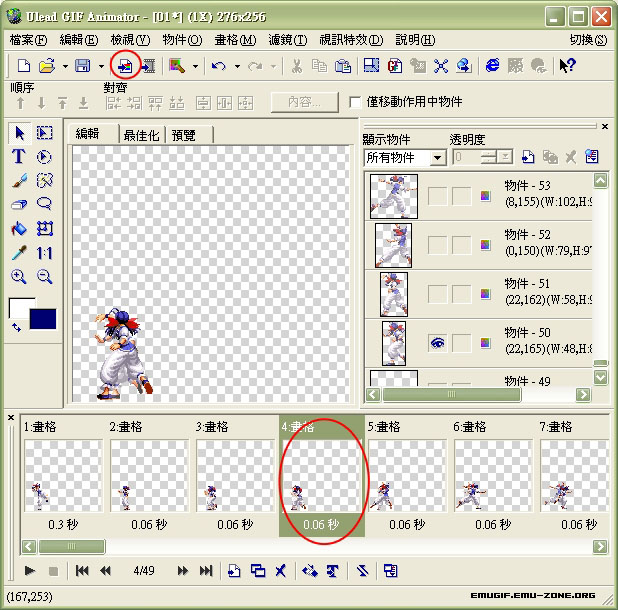618x610 pixels.
Task: Select the Eraser tool
Action: click(x=19, y=205)
